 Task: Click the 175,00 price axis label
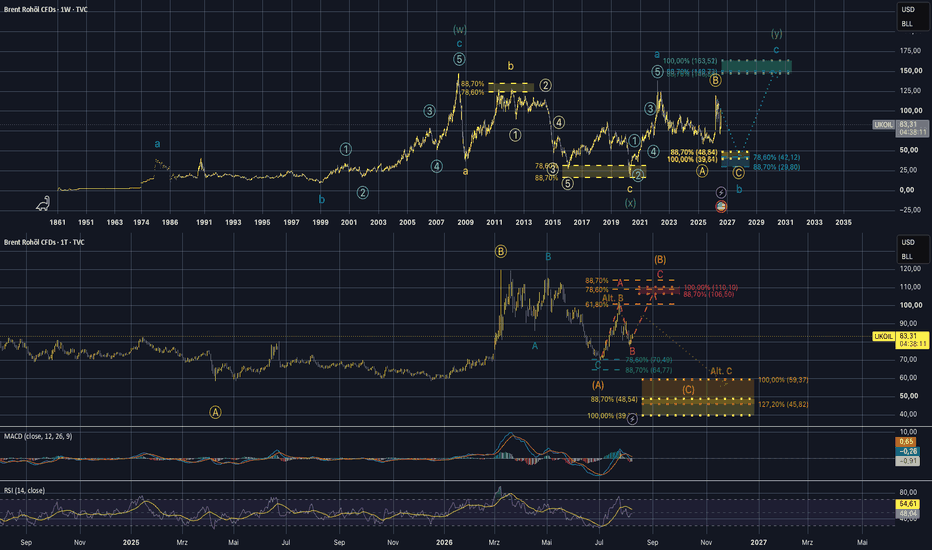point(911,51)
